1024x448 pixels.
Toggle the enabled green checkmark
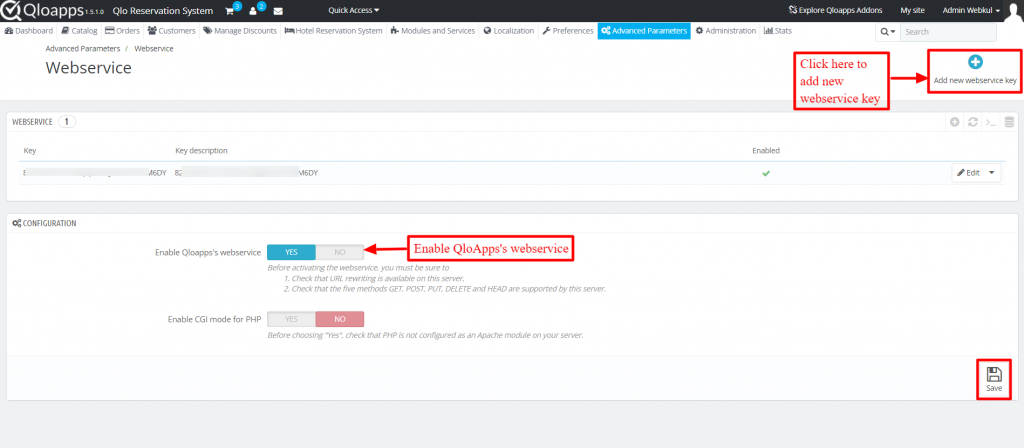(x=766, y=173)
